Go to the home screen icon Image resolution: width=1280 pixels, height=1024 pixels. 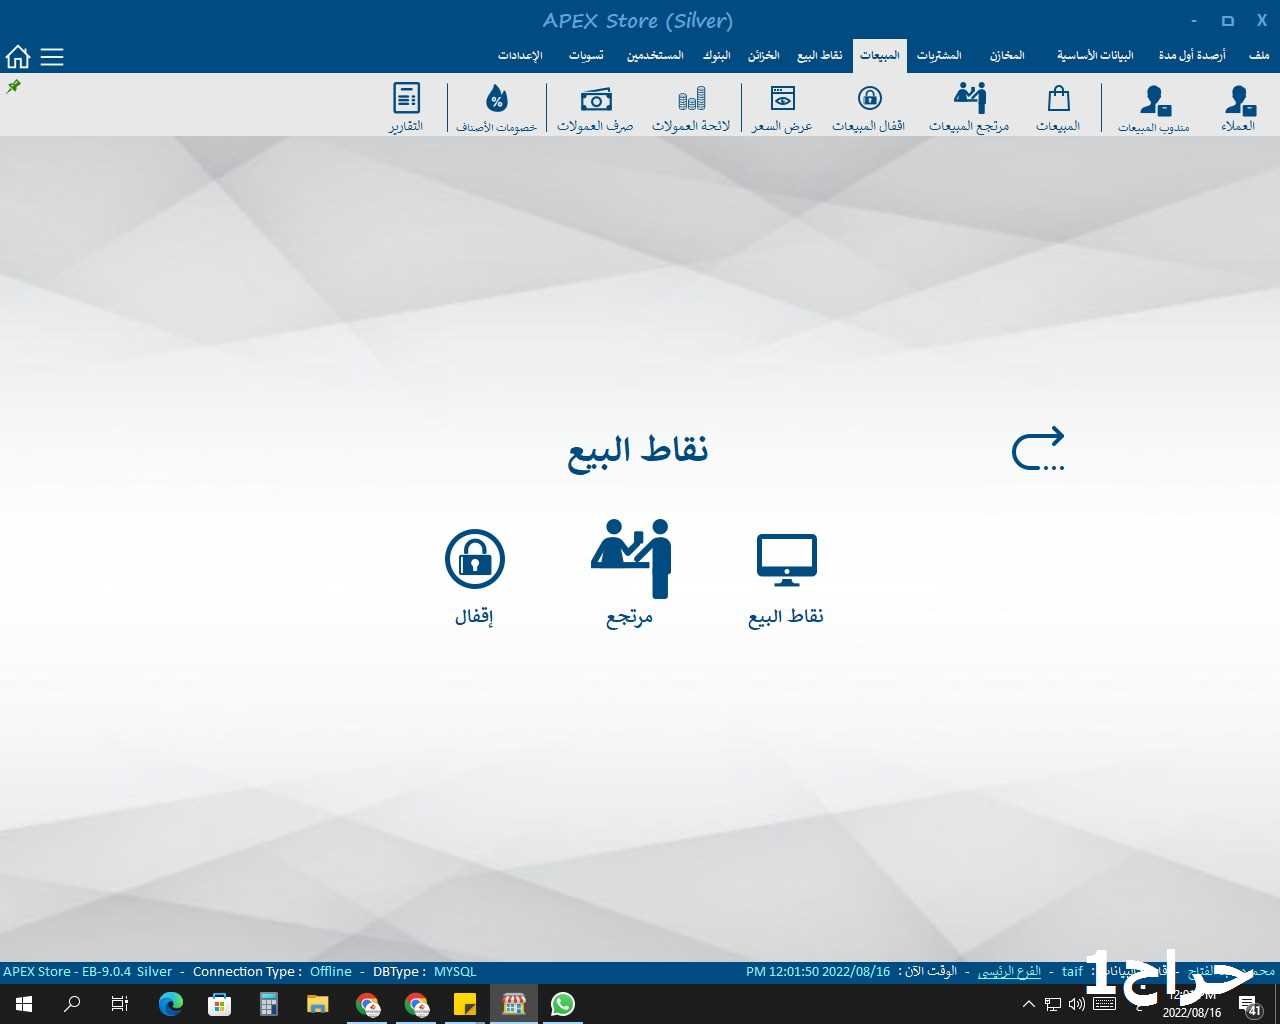(x=18, y=57)
